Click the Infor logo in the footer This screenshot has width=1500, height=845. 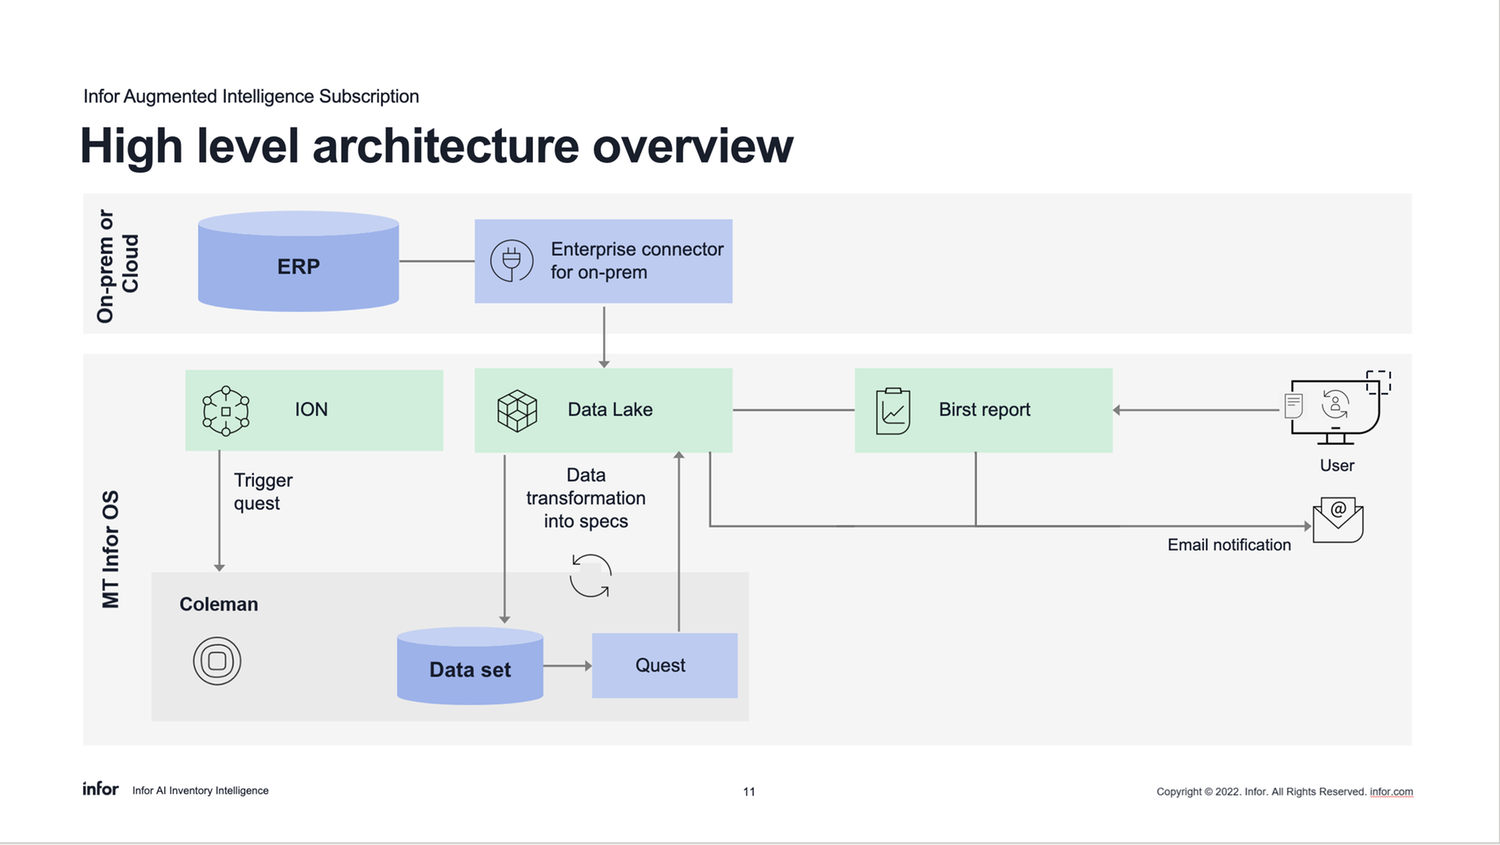point(99,789)
